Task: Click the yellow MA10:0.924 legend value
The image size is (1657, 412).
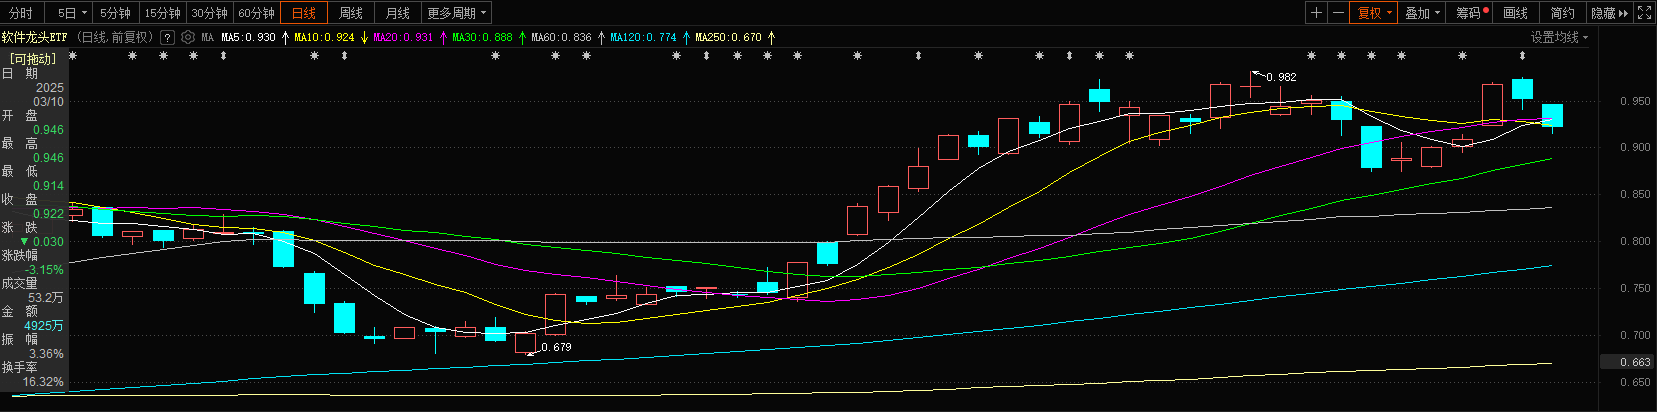Action: (324, 38)
